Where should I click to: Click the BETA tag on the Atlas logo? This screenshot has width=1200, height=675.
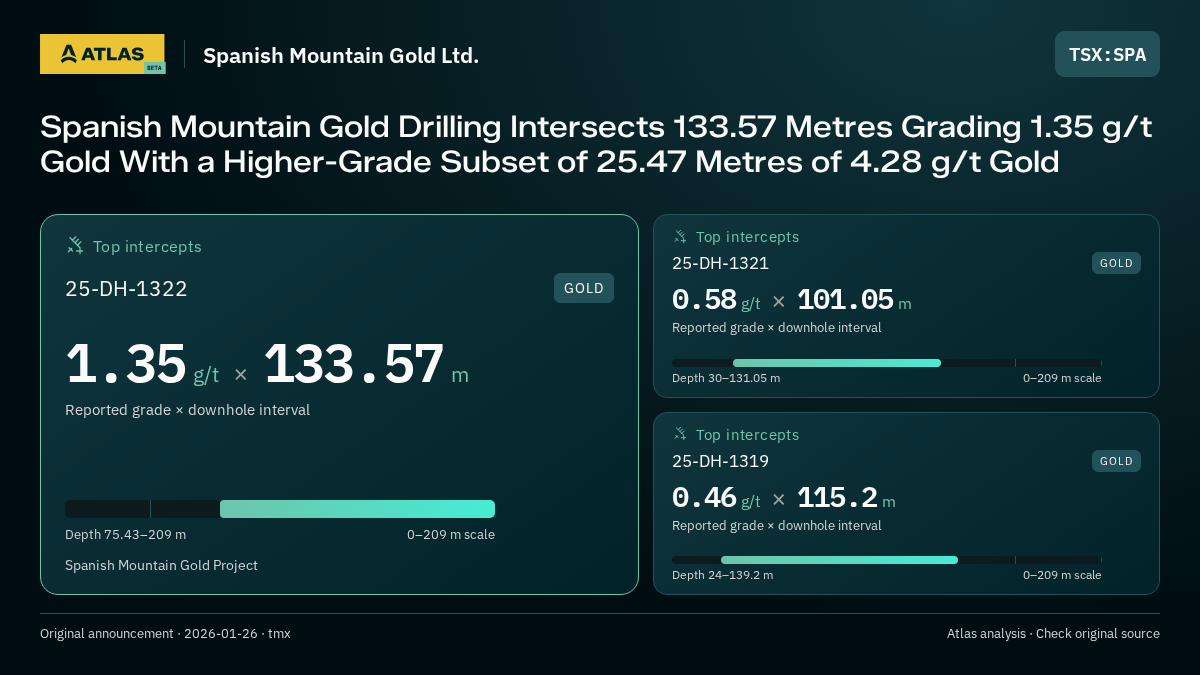point(154,68)
